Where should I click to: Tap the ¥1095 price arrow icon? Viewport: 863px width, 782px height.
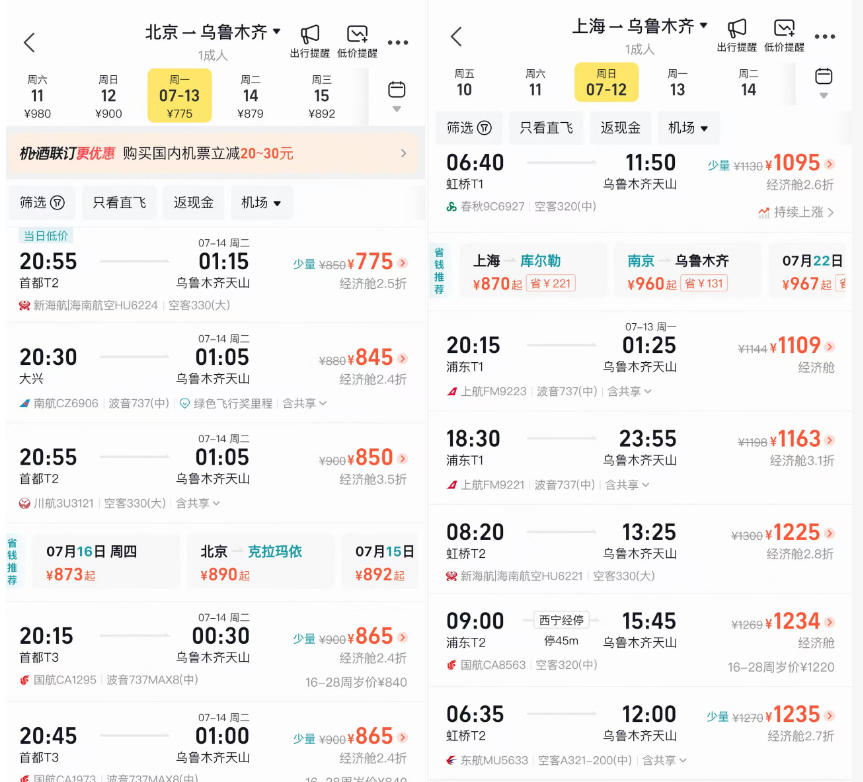[x=830, y=163]
